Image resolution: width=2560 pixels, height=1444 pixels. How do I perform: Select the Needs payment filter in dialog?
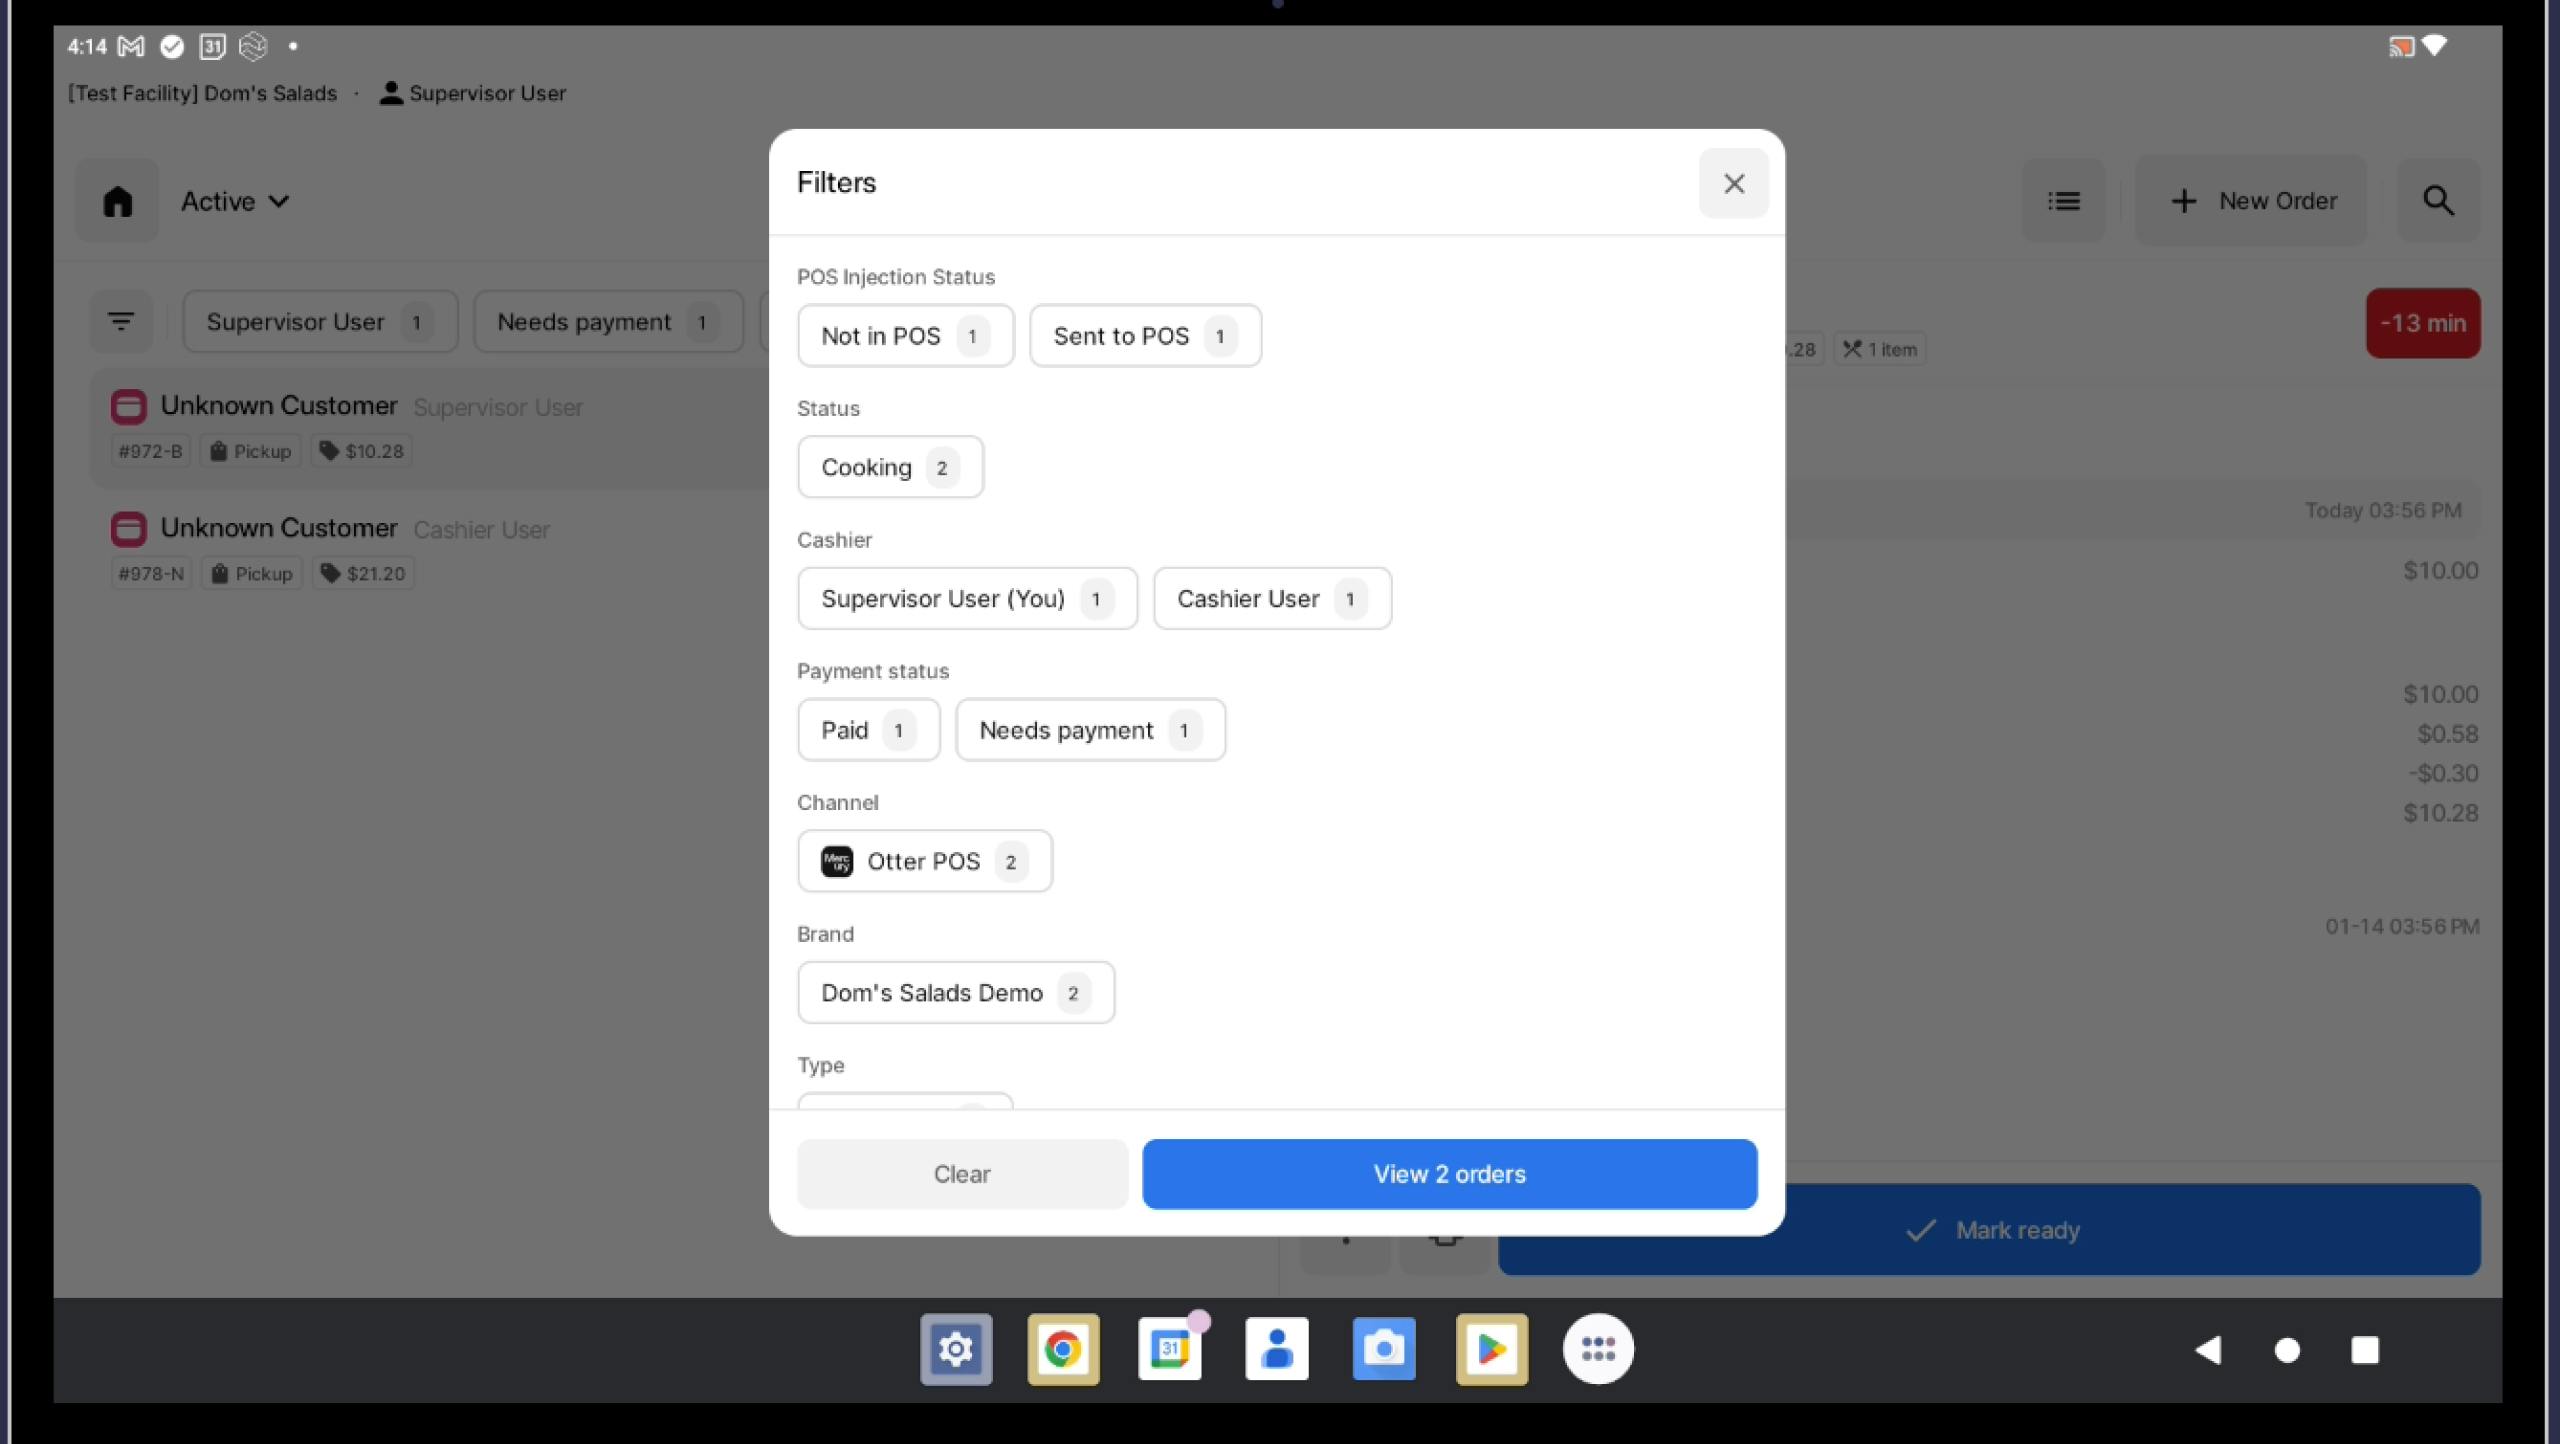[1089, 730]
